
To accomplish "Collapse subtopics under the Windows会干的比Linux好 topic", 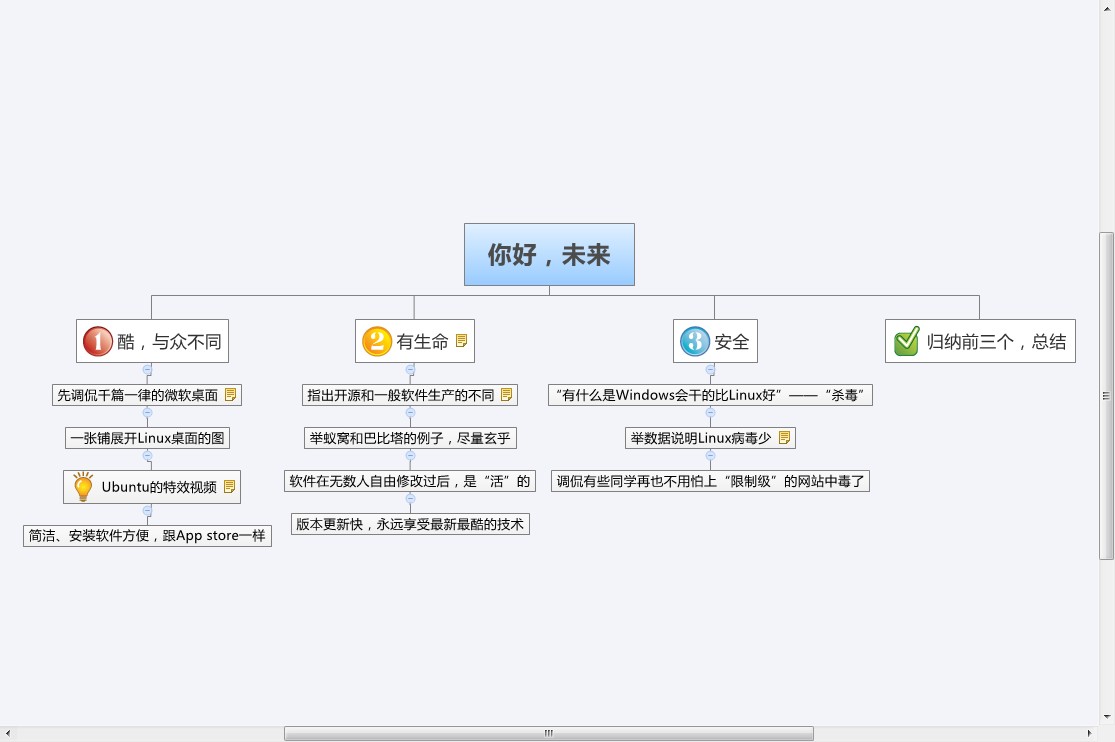I will (710, 413).
